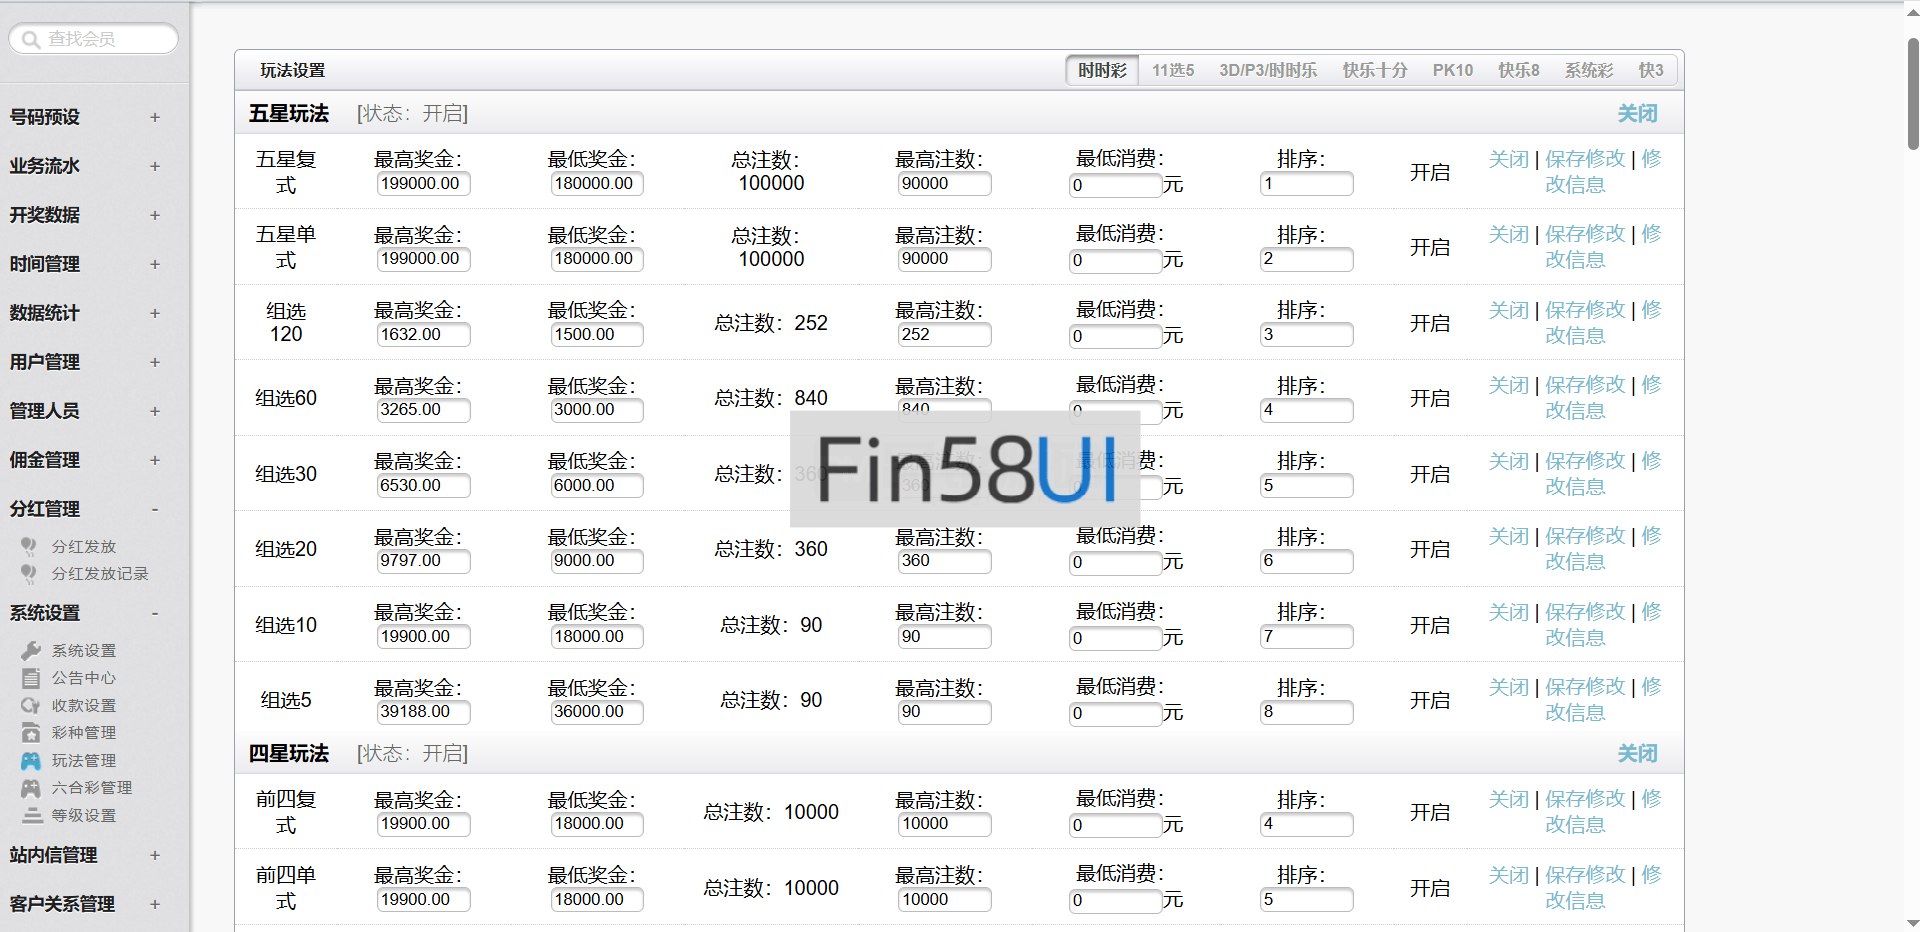Click the 查找会员 search field
The image size is (1920, 932).
[93, 38]
